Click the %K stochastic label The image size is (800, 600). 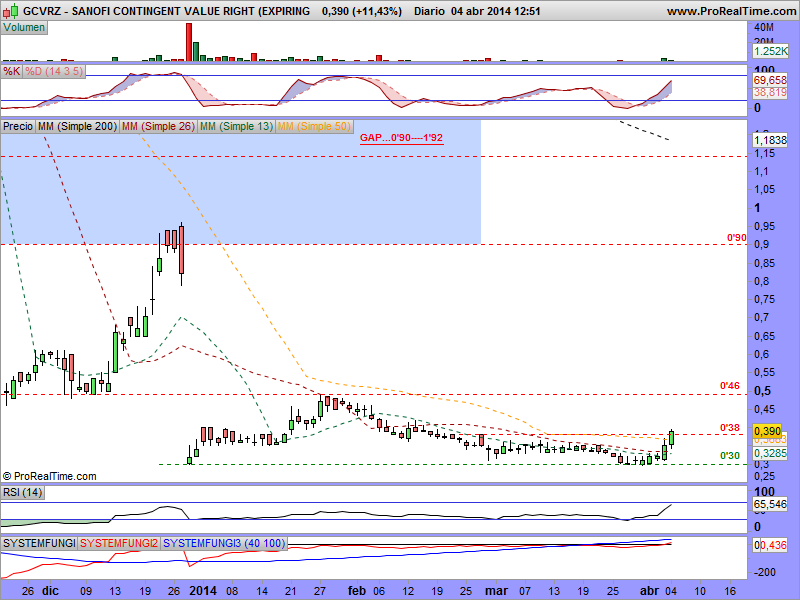click(11, 71)
